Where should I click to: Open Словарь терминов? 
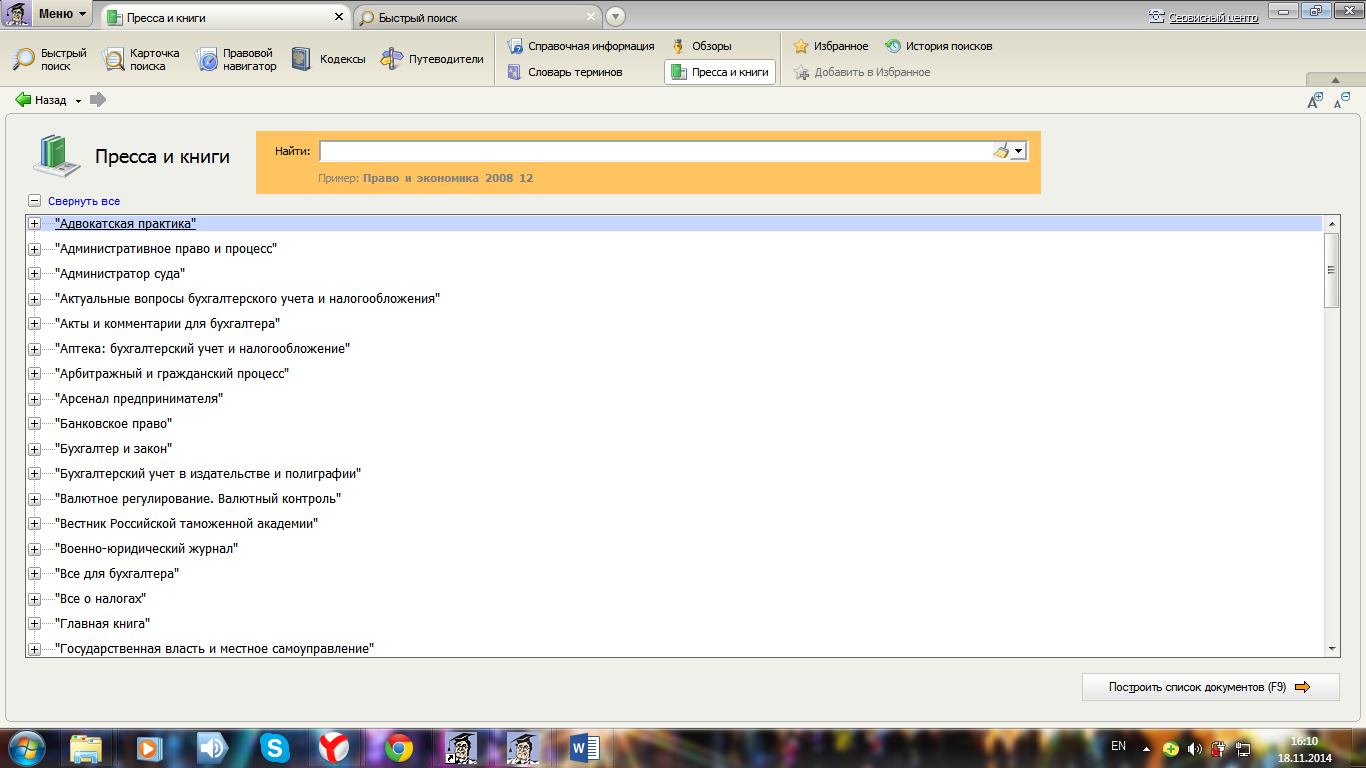[565, 72]
